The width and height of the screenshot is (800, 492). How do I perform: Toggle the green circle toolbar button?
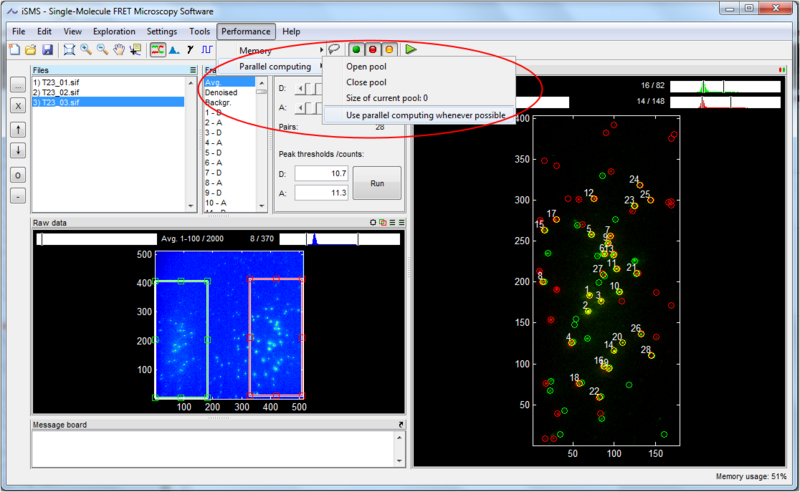click(355, 49)
